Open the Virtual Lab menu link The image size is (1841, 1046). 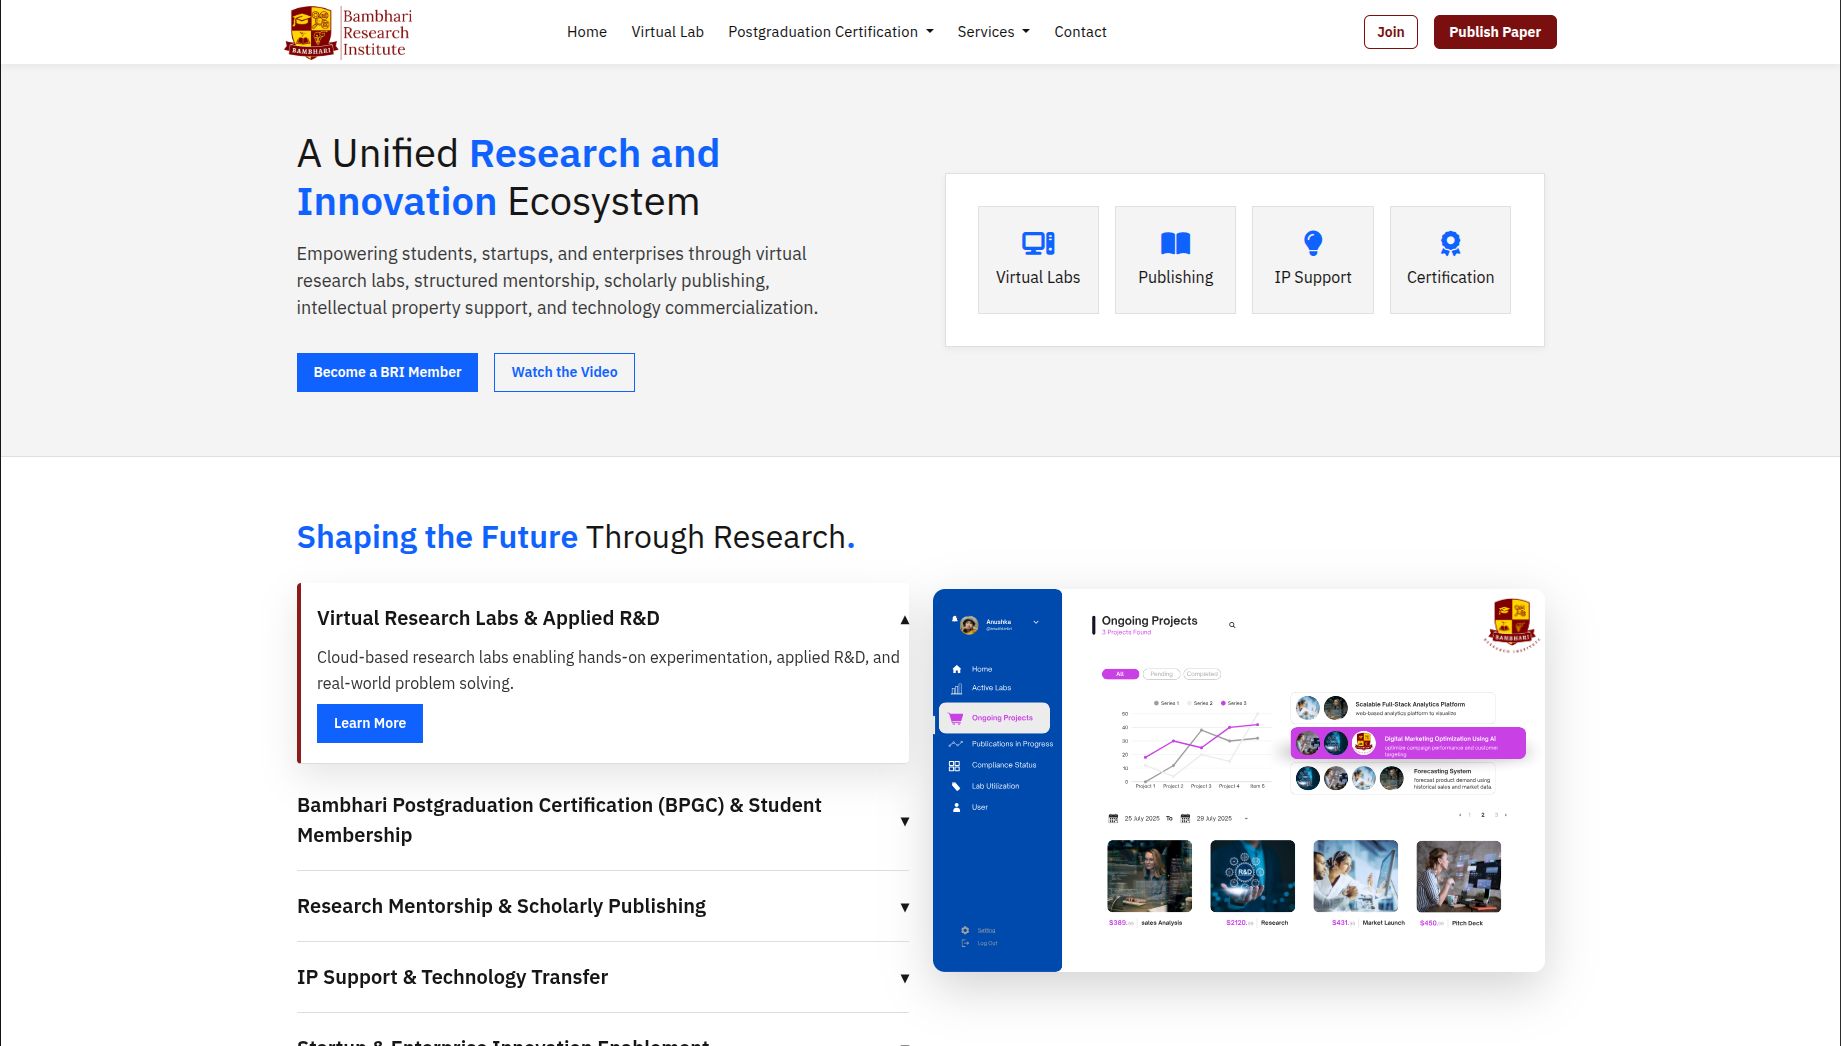click(x=667, y=32)
